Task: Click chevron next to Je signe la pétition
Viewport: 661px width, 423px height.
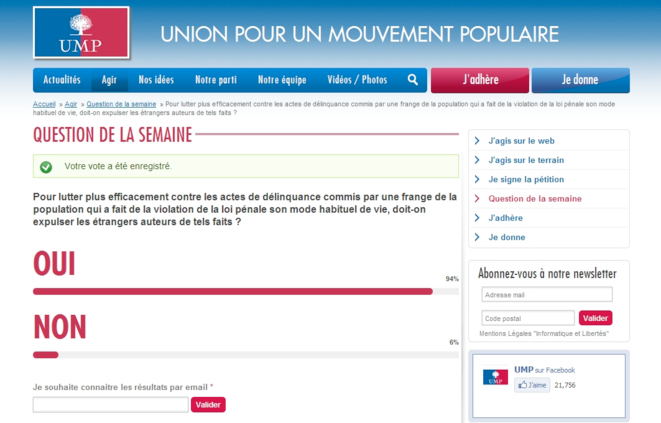Action: (477, 179)
